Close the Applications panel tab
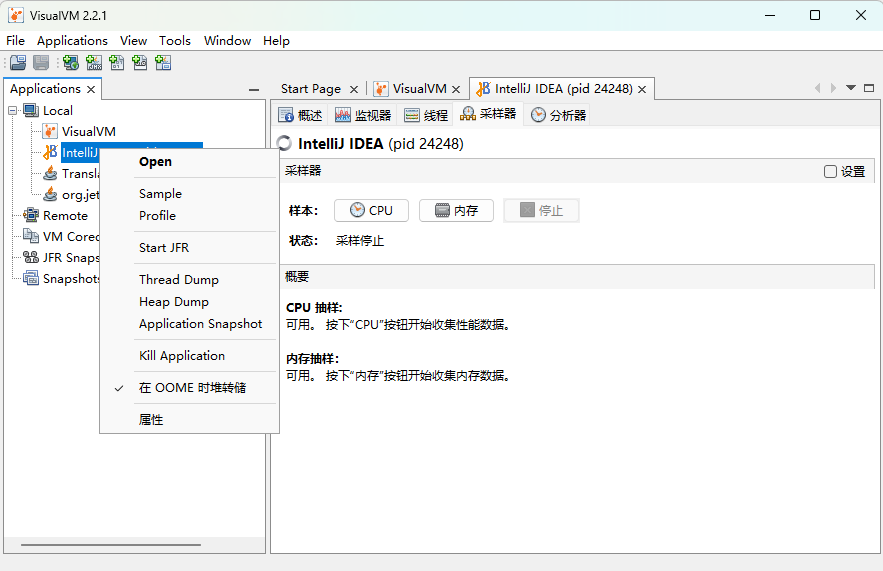Screen dimensions: 883x571 pyautogui.click(x=91, y=89)
